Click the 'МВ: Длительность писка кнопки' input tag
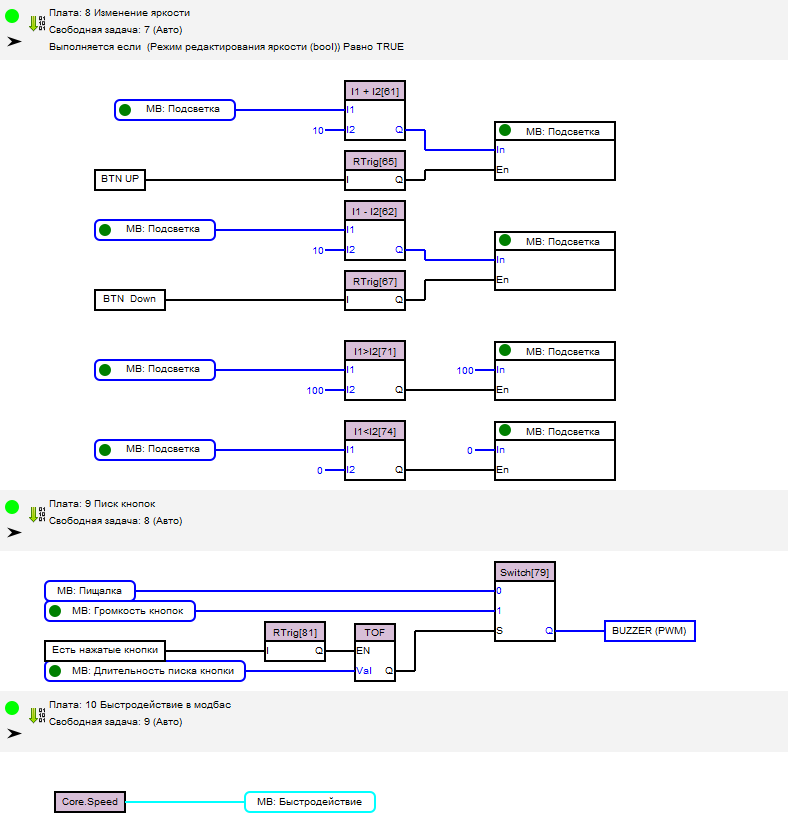 [145, 671]
